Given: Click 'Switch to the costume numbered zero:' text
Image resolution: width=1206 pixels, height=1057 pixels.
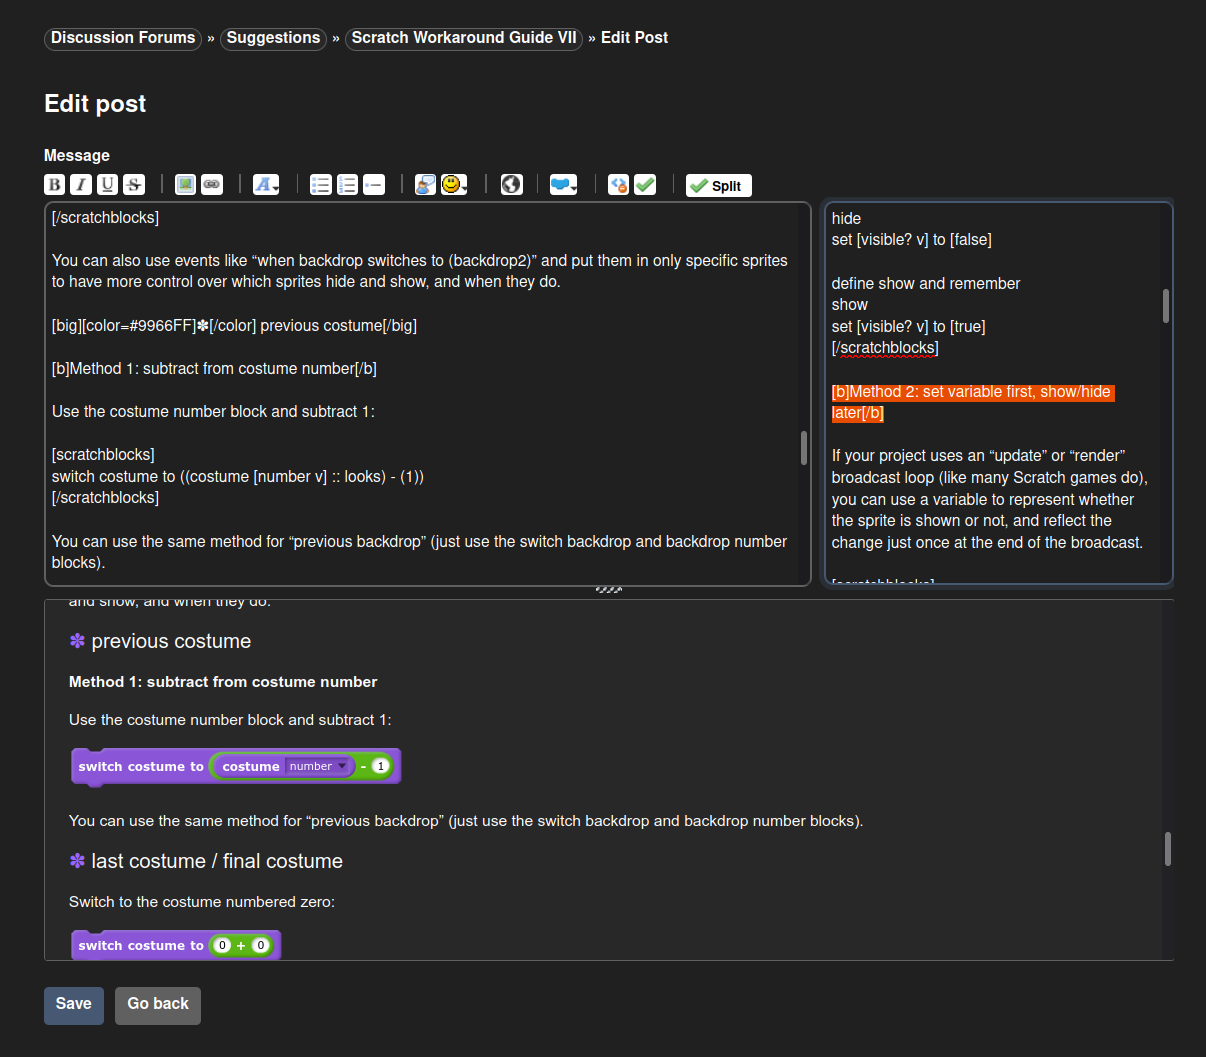Looking at the screenshot, I should pyautogui.click(x=202, y=902).
